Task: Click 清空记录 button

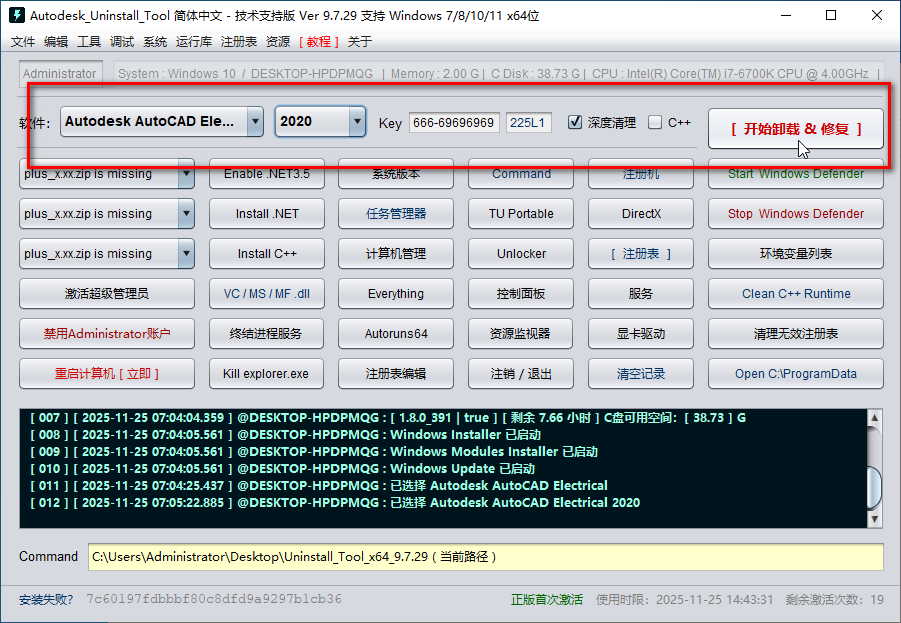Action: click(641, 374)
